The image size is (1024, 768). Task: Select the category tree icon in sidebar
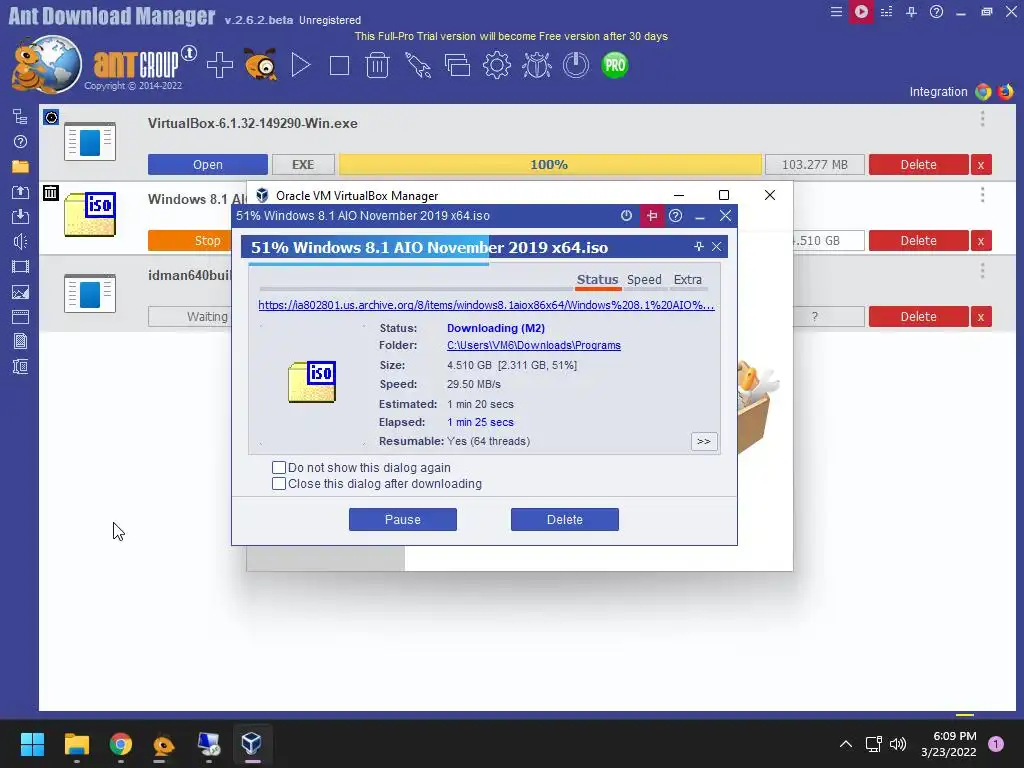pos(20,117)
